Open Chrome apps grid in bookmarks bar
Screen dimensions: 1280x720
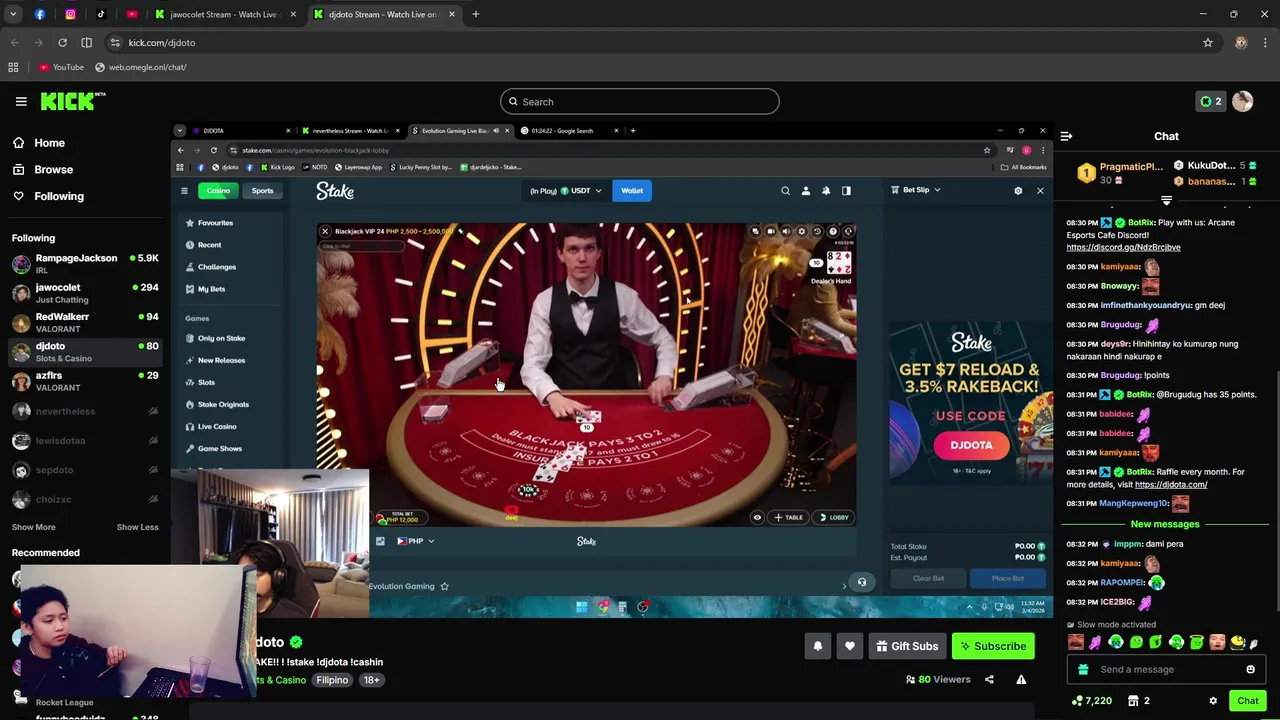click(13, 67)
